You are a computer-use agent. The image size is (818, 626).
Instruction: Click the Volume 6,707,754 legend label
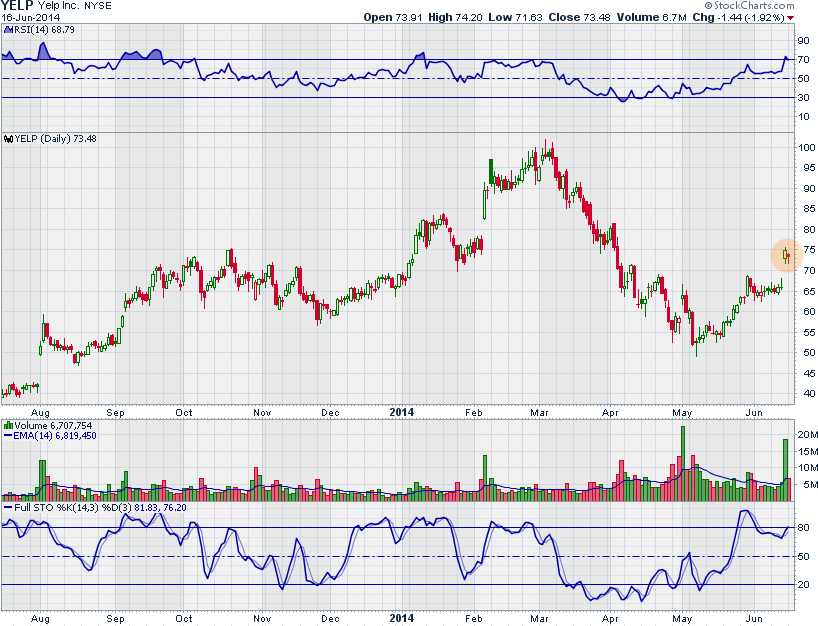[x=53, y=426]
